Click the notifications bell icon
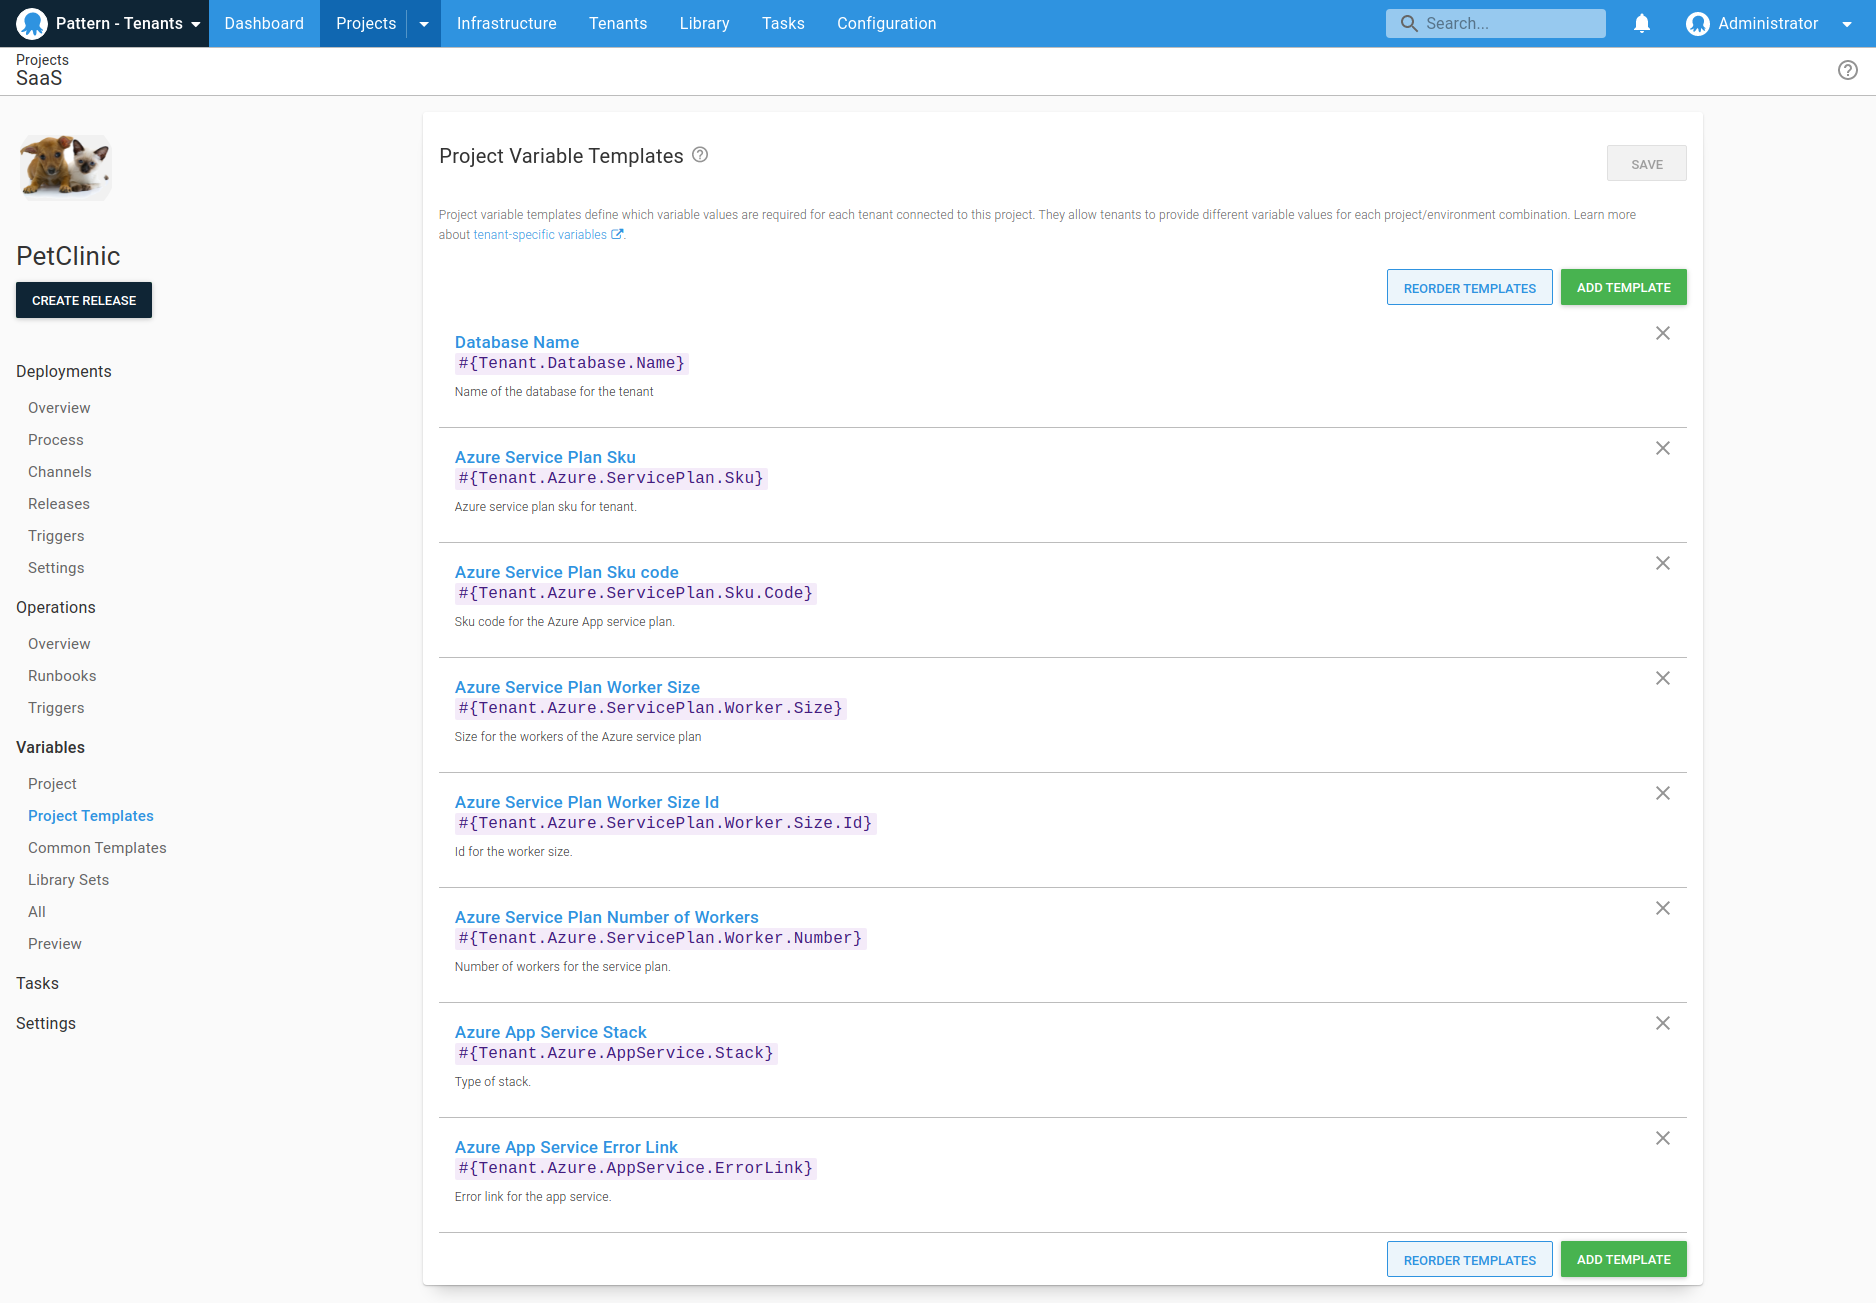The width and height of the screenshot is (1876, 1303). pos(1641,24)
